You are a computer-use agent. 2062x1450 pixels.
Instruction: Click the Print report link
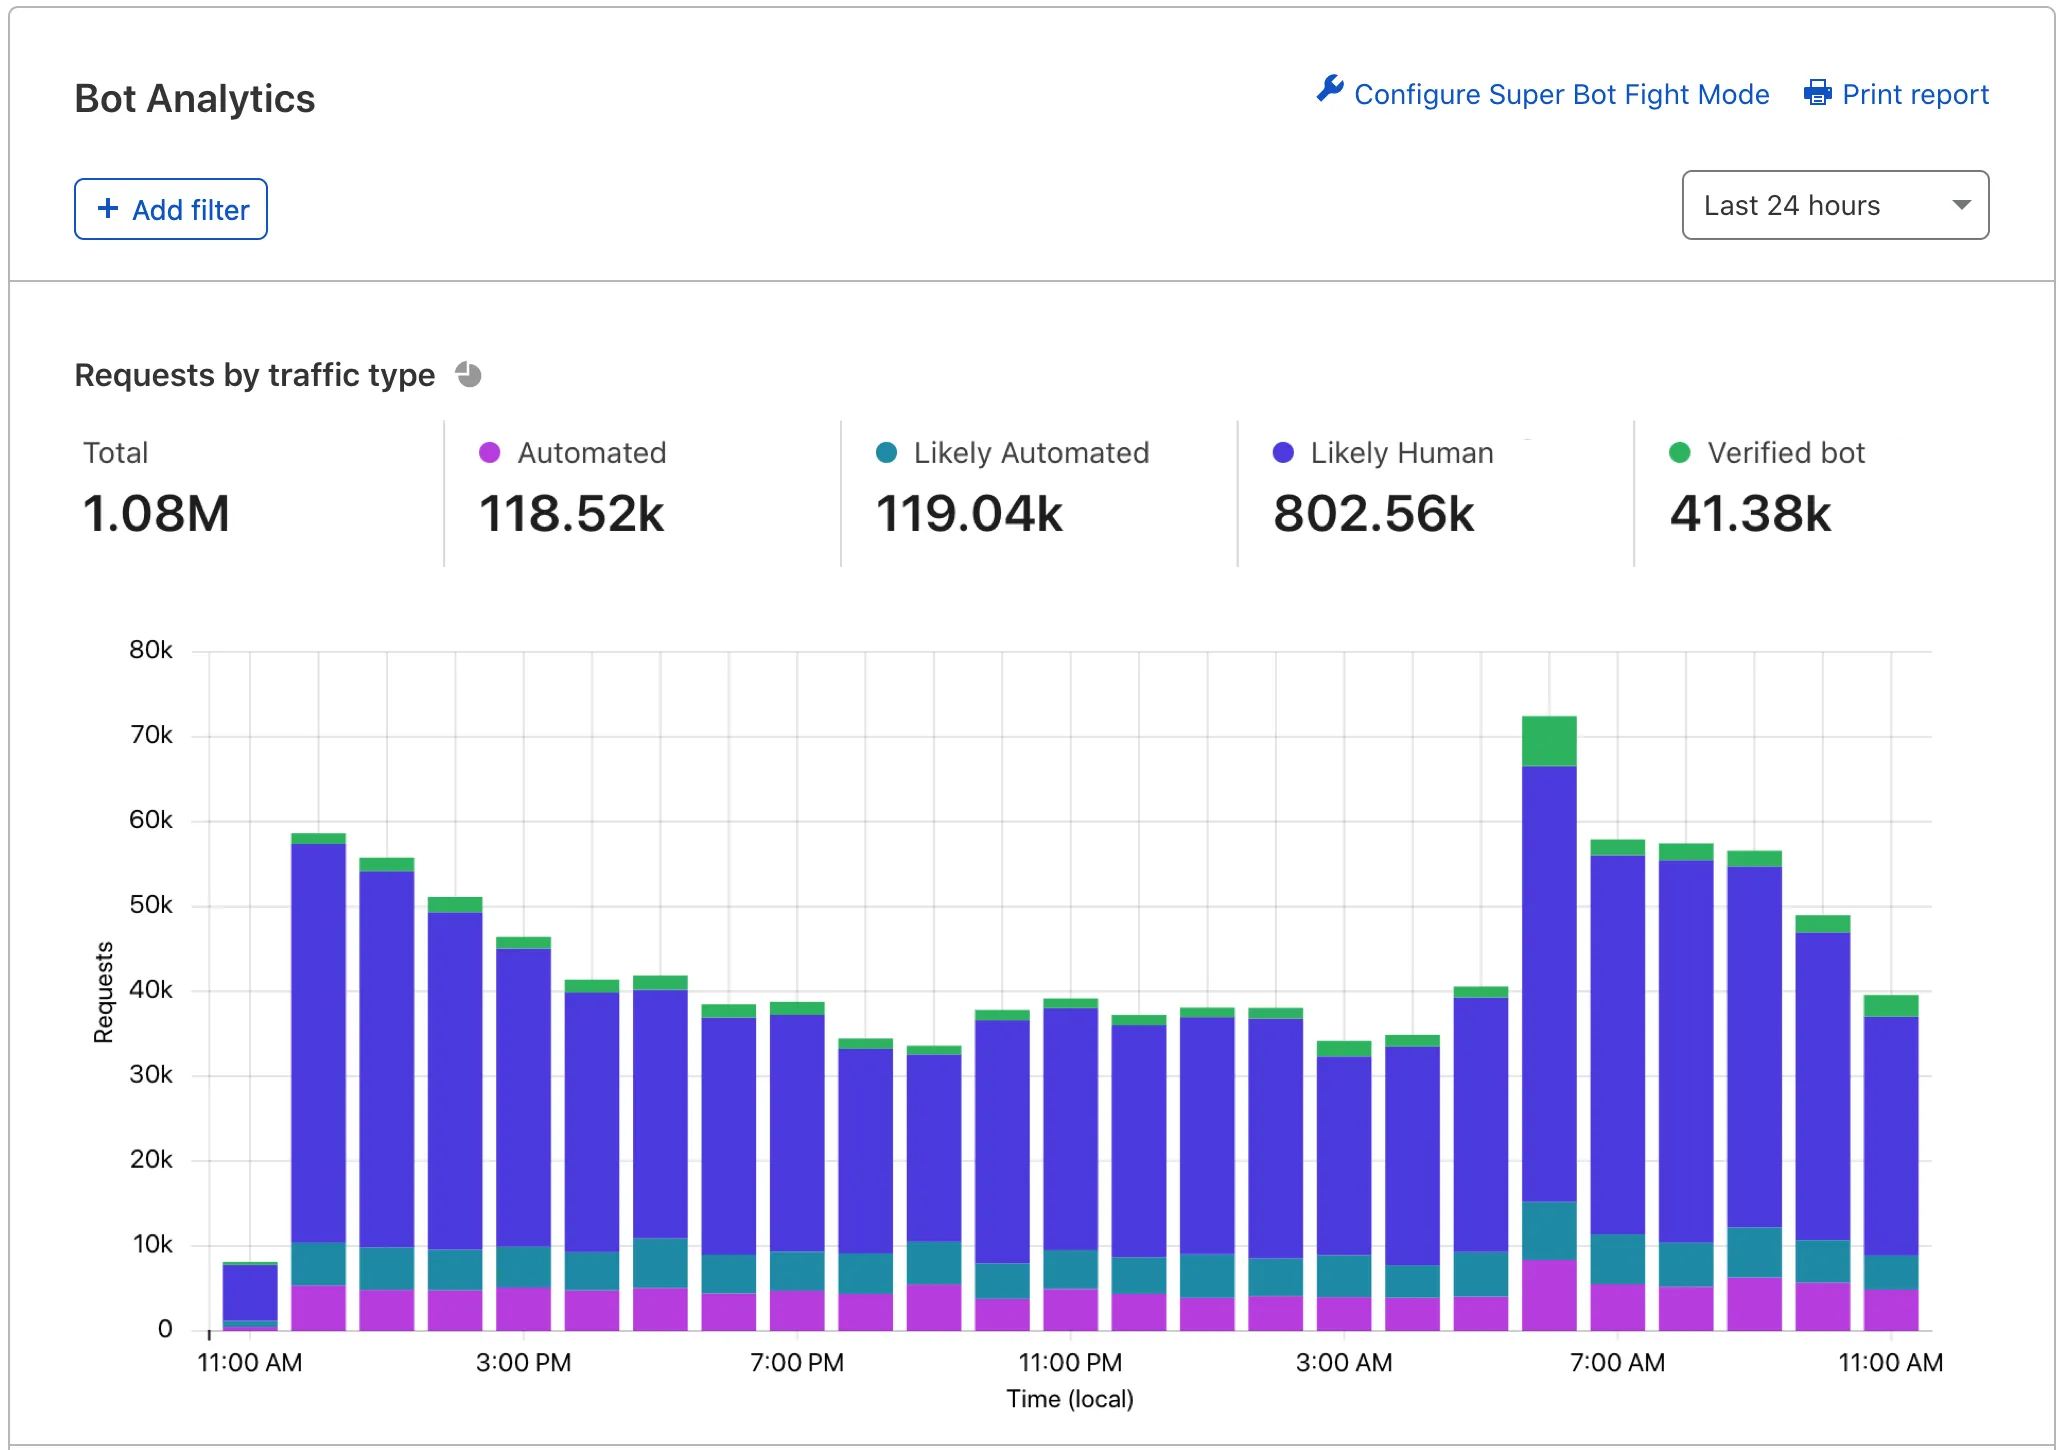1915,93
